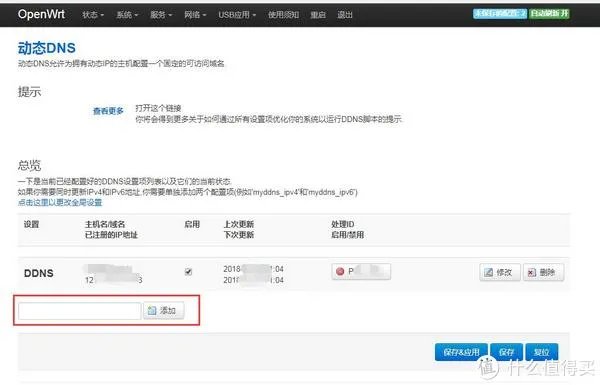Open the 服务 dropdown menu
Screen dimensions: 600x385
click(x=161, y=15)
